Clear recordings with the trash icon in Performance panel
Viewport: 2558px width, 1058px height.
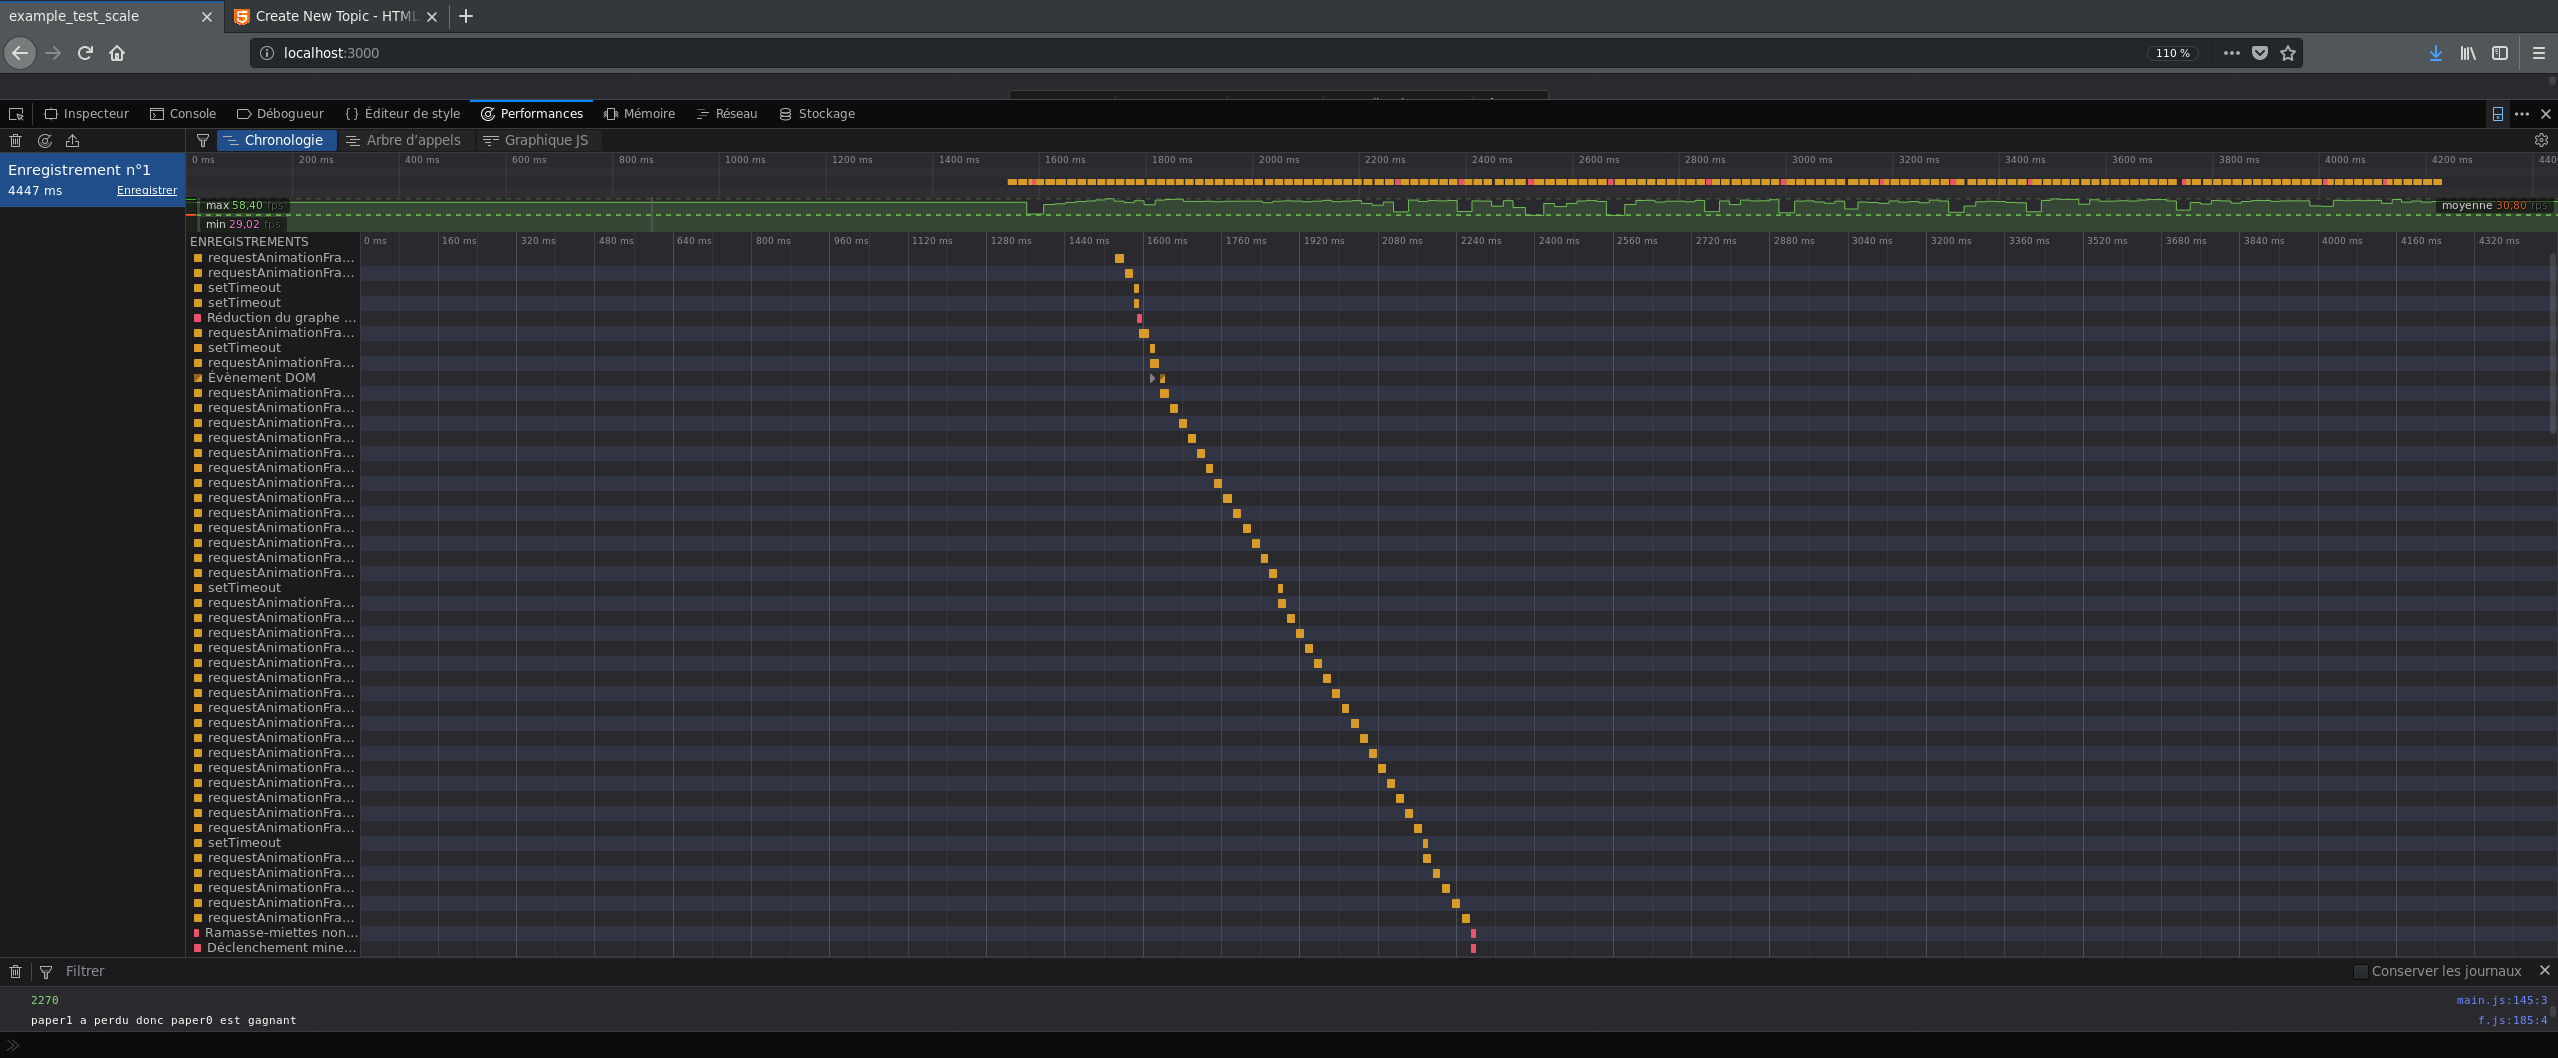tap(15, 141)
